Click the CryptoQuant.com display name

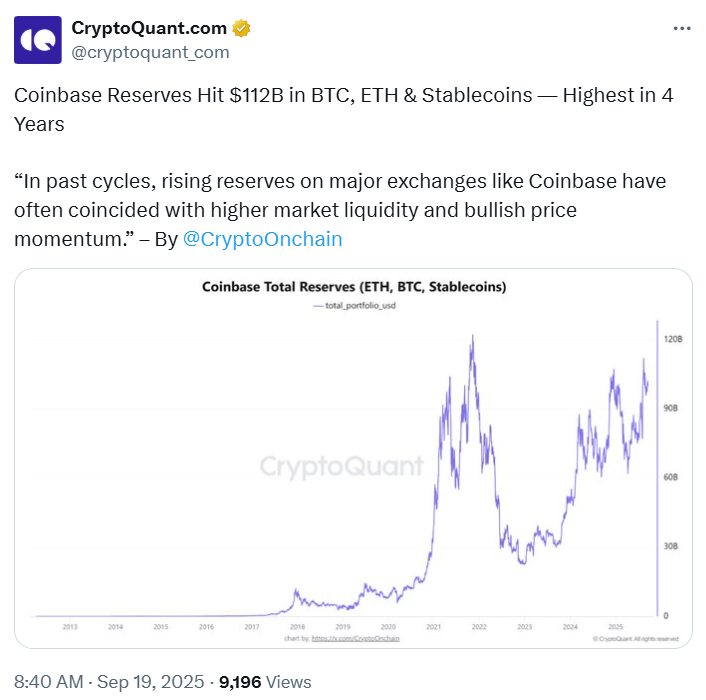(x=149, y=28)
